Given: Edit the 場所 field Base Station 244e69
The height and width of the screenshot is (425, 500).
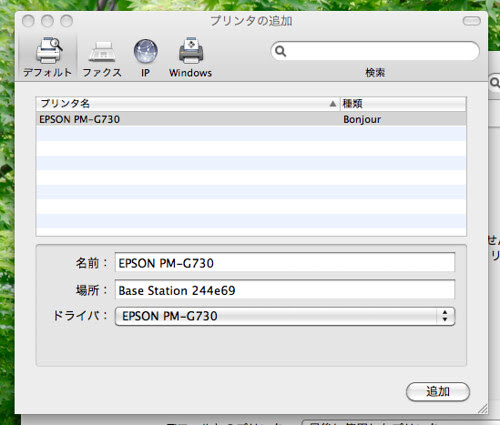Looking at the screenshot, I should click(285, 290).
